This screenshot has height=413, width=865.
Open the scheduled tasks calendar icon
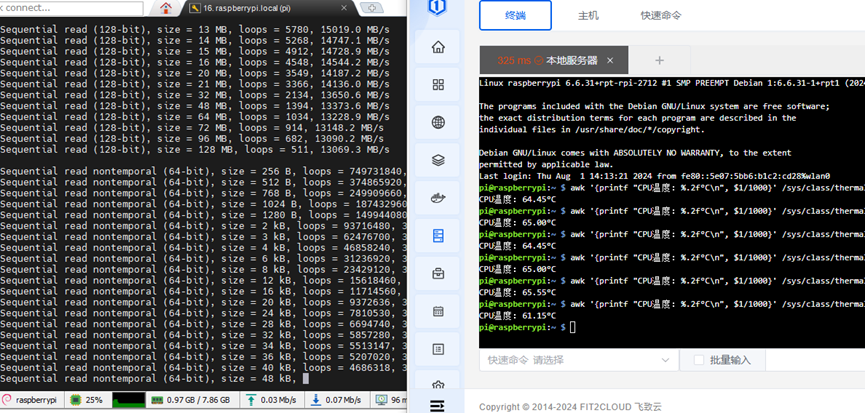438,311
